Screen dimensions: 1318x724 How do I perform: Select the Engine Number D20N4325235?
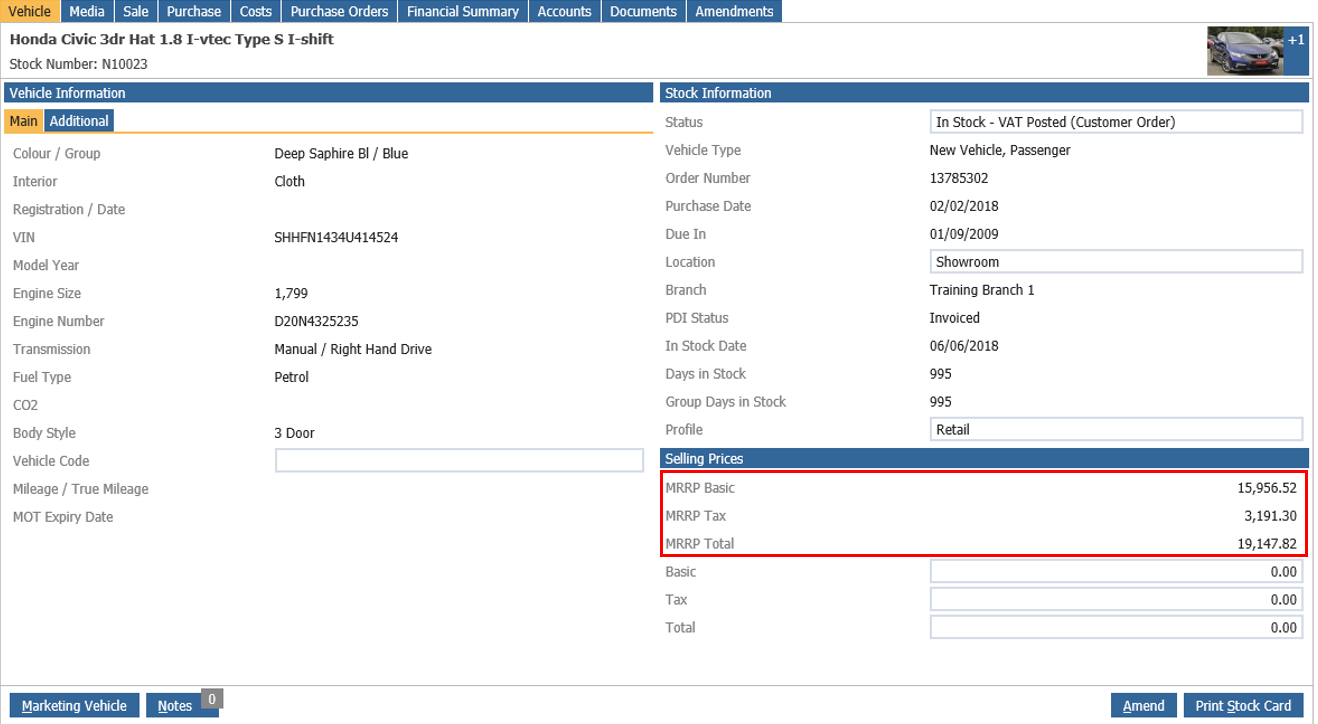[x=316, y=322]
